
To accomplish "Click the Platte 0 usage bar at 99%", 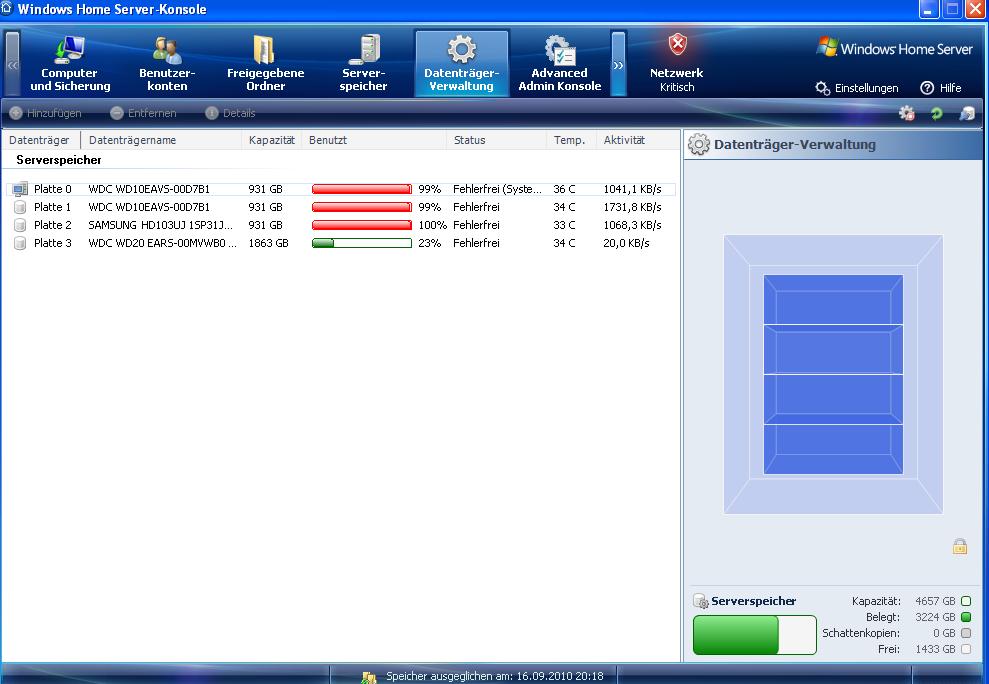I will 361,189.
